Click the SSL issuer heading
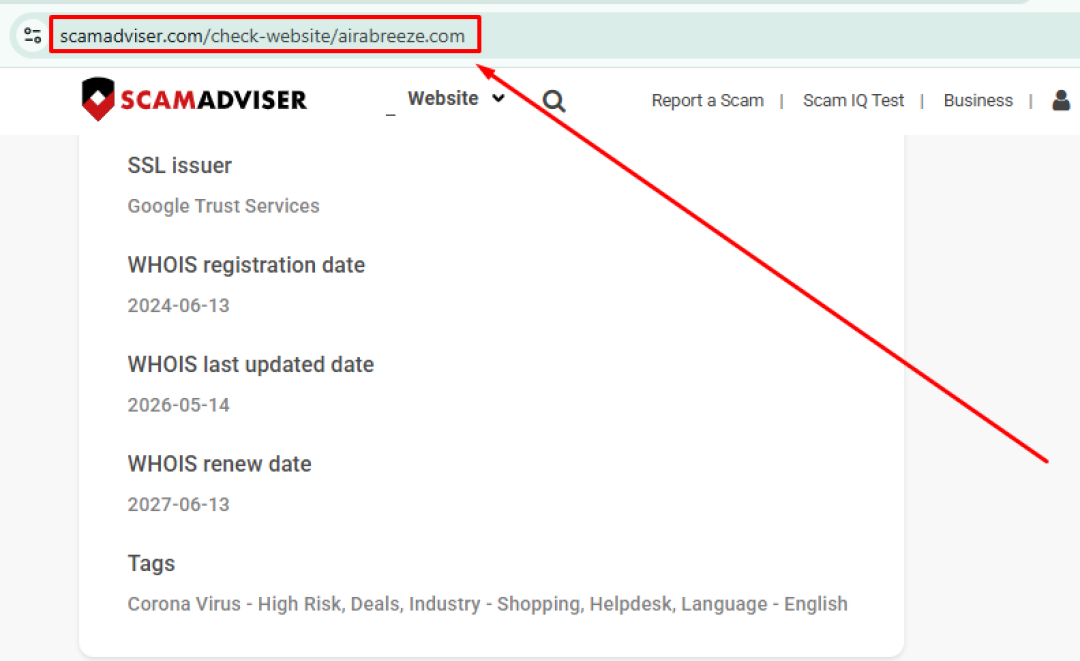Screen dimensions: 1080x661 pos(180,165)
